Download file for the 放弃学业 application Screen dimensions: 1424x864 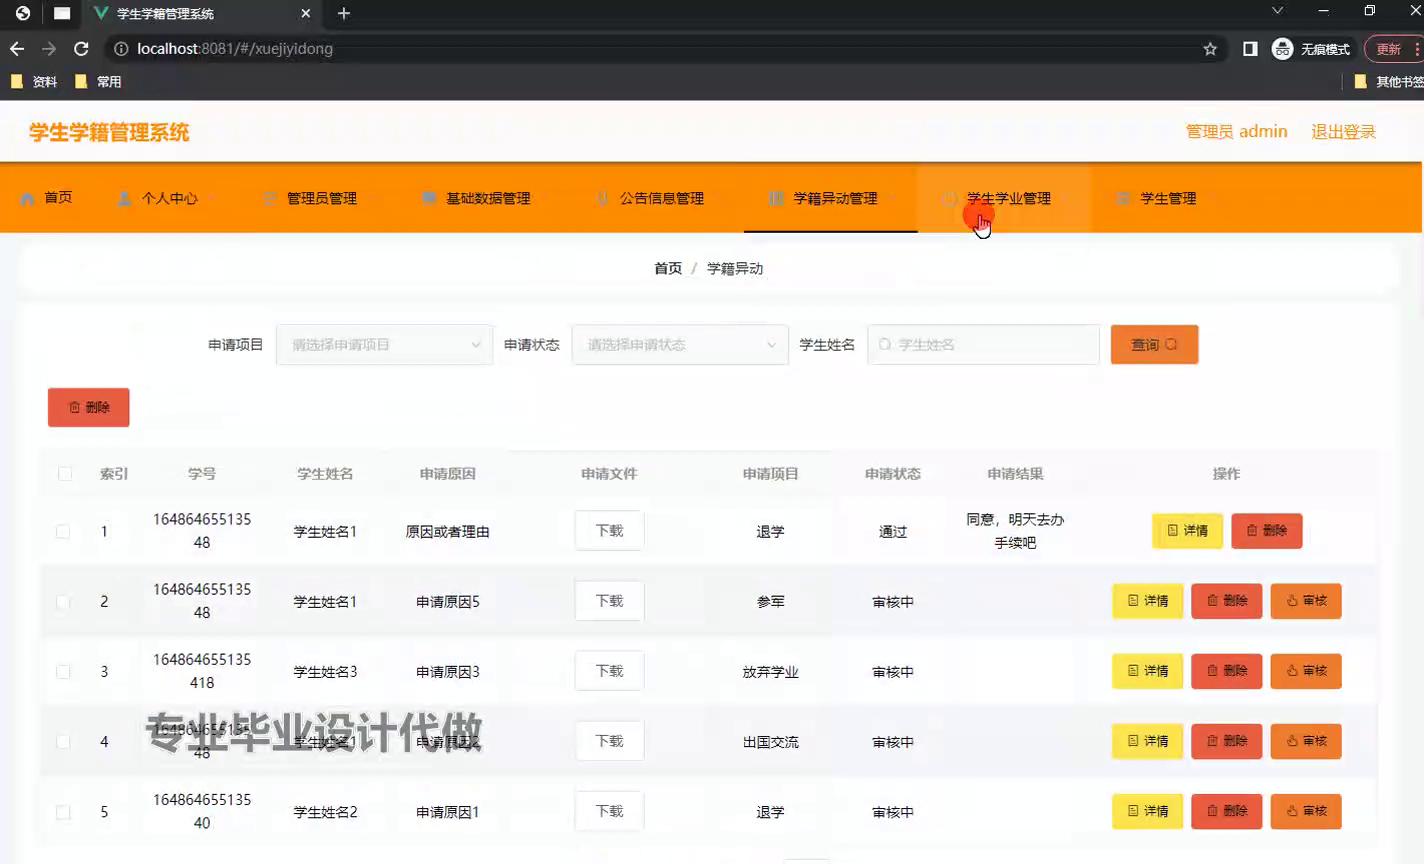pyautogui.click(x=609, y=671)
